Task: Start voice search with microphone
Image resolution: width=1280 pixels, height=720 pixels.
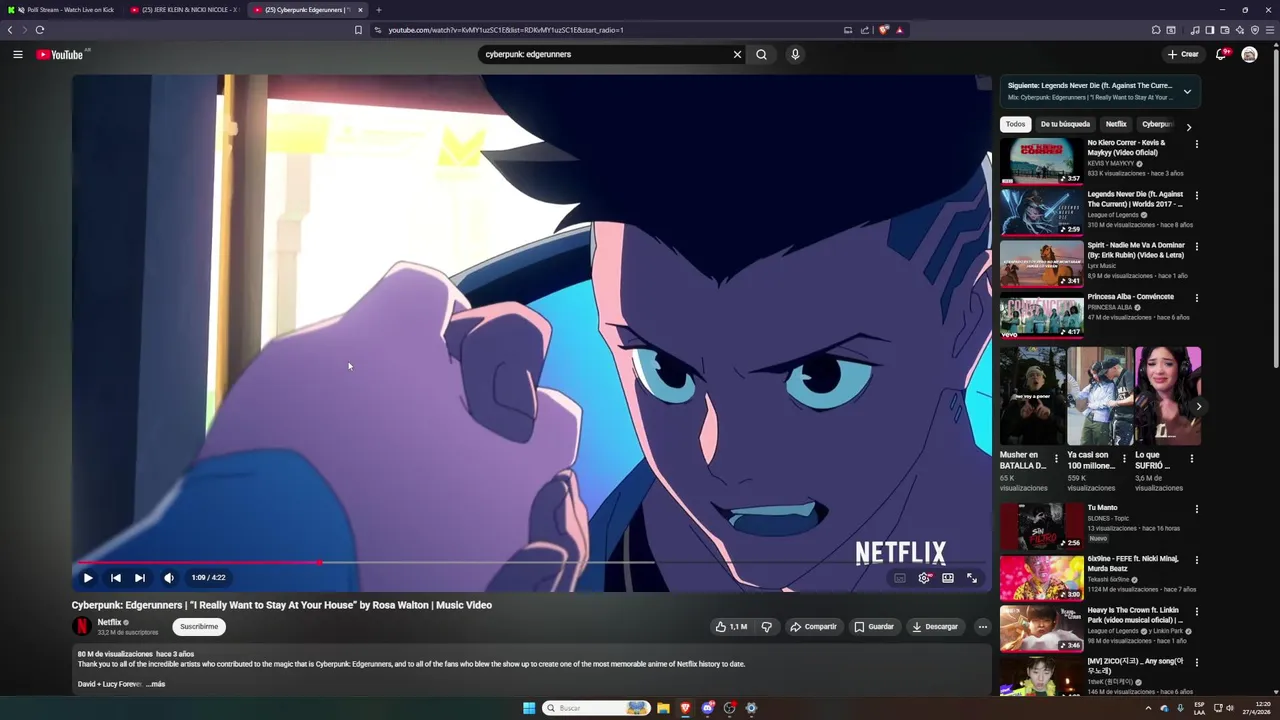Action: (795, 54)
